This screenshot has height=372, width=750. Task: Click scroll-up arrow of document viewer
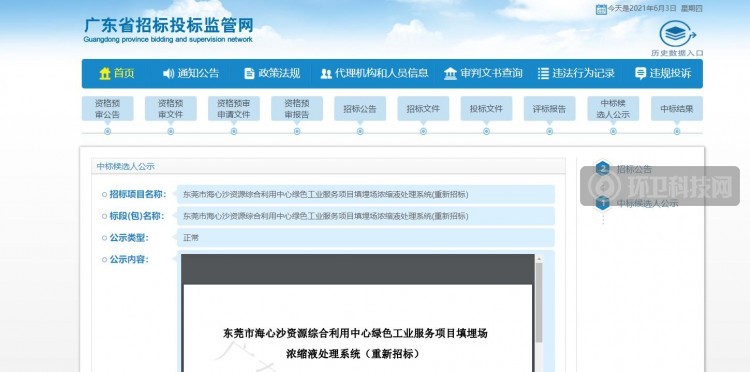pos(539,259)
